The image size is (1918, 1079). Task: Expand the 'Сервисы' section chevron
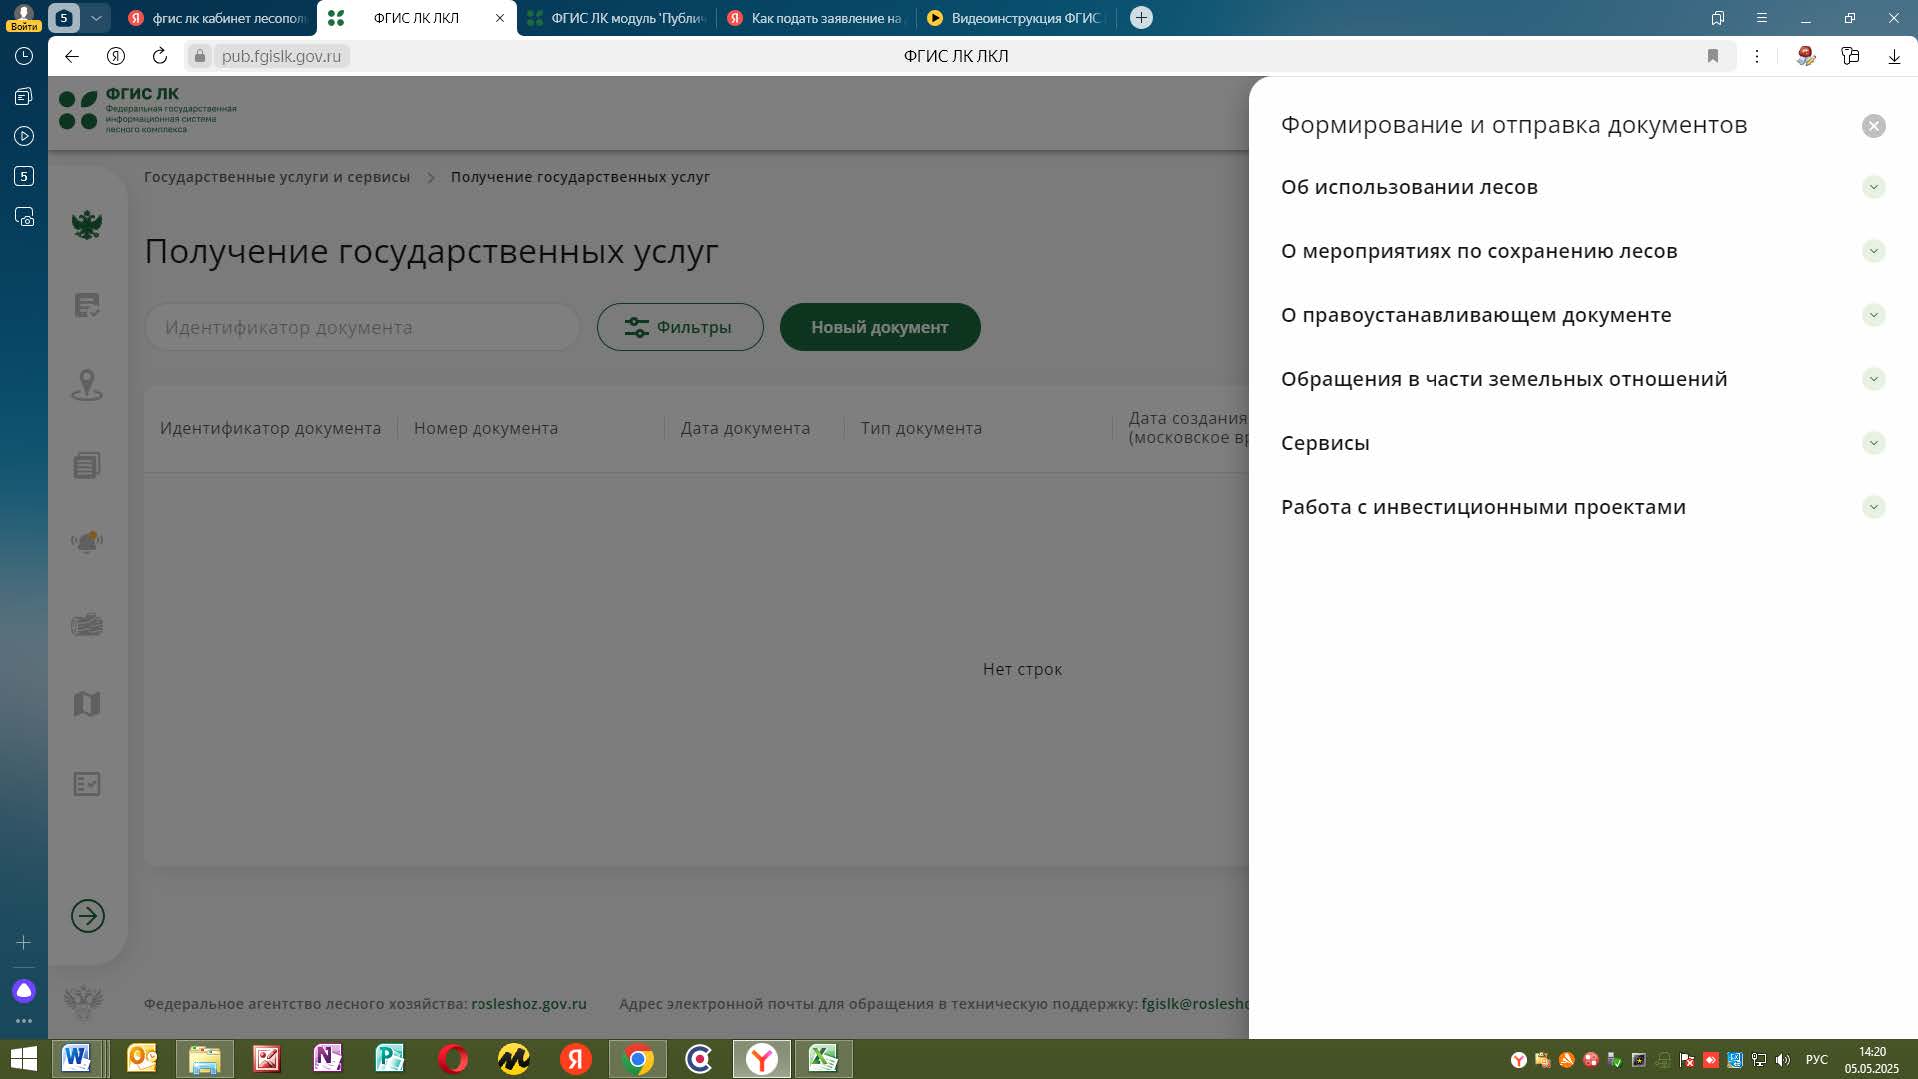(1873, 443)
